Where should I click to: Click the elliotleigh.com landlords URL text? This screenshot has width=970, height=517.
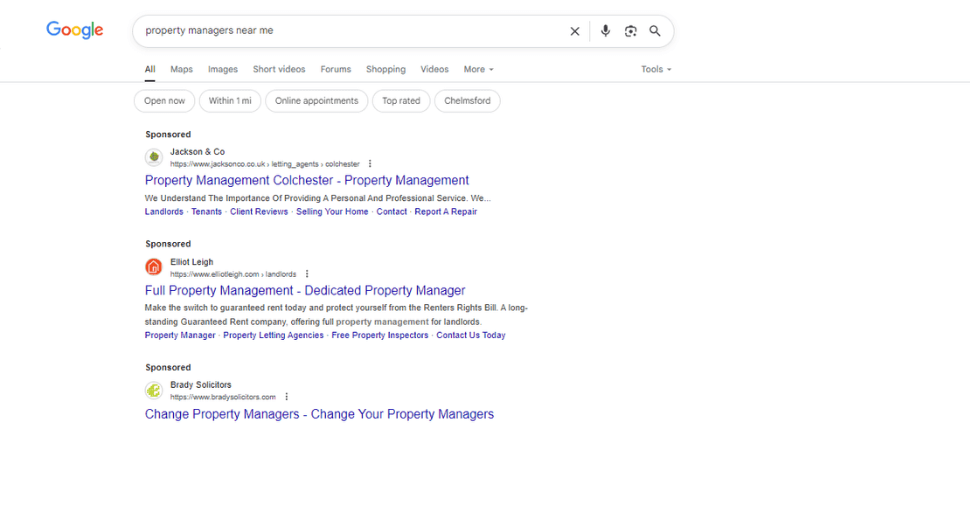[233, 274]
